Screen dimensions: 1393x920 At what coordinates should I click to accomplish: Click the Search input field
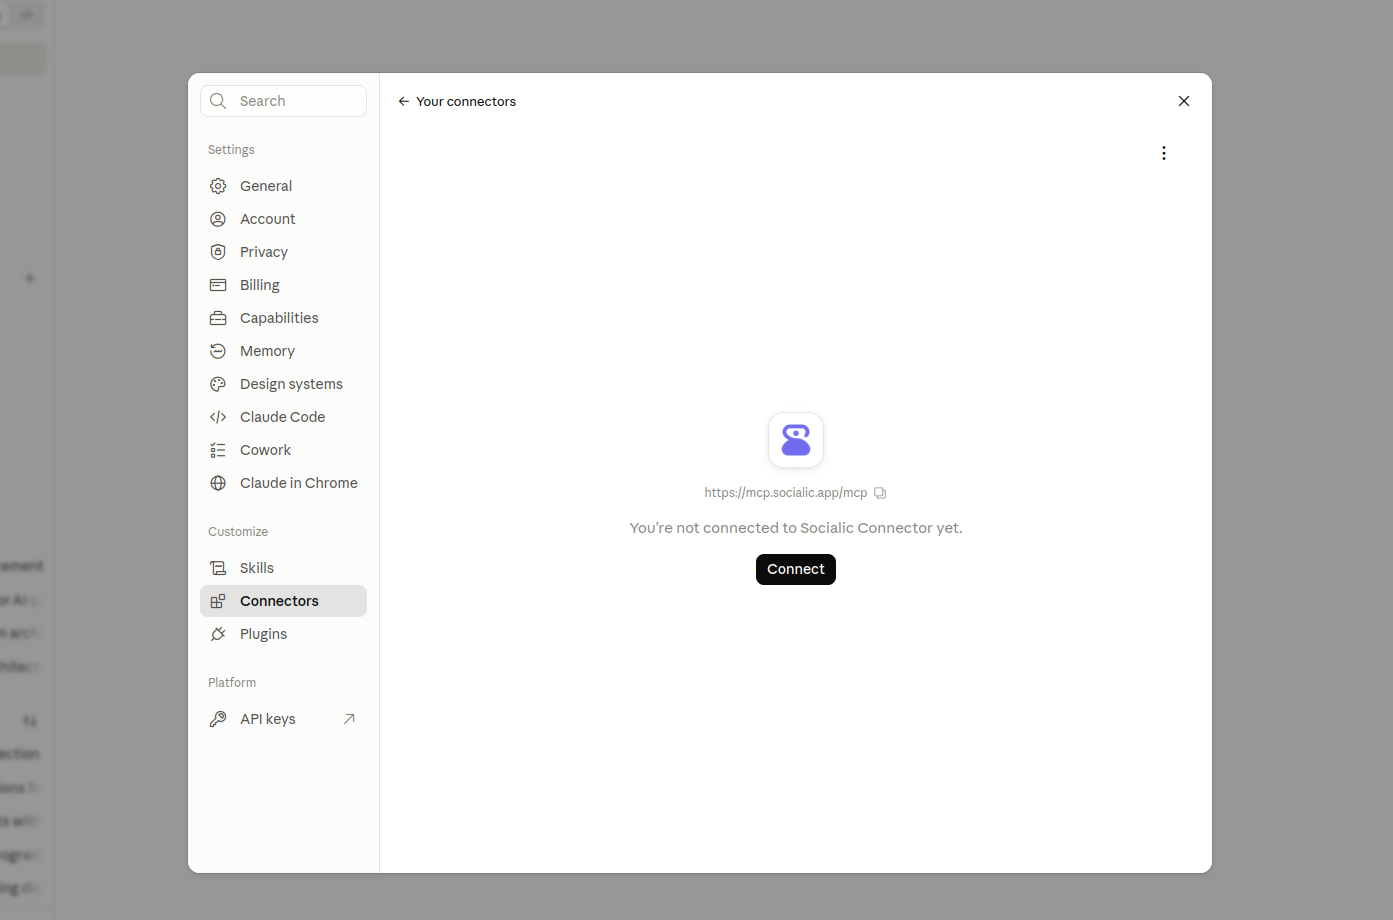click(x=283, y=101)
